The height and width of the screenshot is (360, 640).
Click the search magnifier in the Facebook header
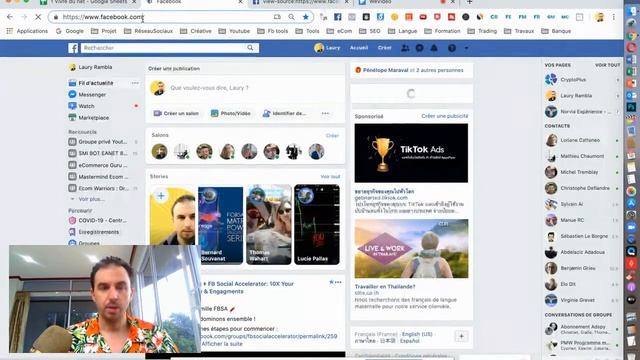pyautogui.click(x=250, y=48)
